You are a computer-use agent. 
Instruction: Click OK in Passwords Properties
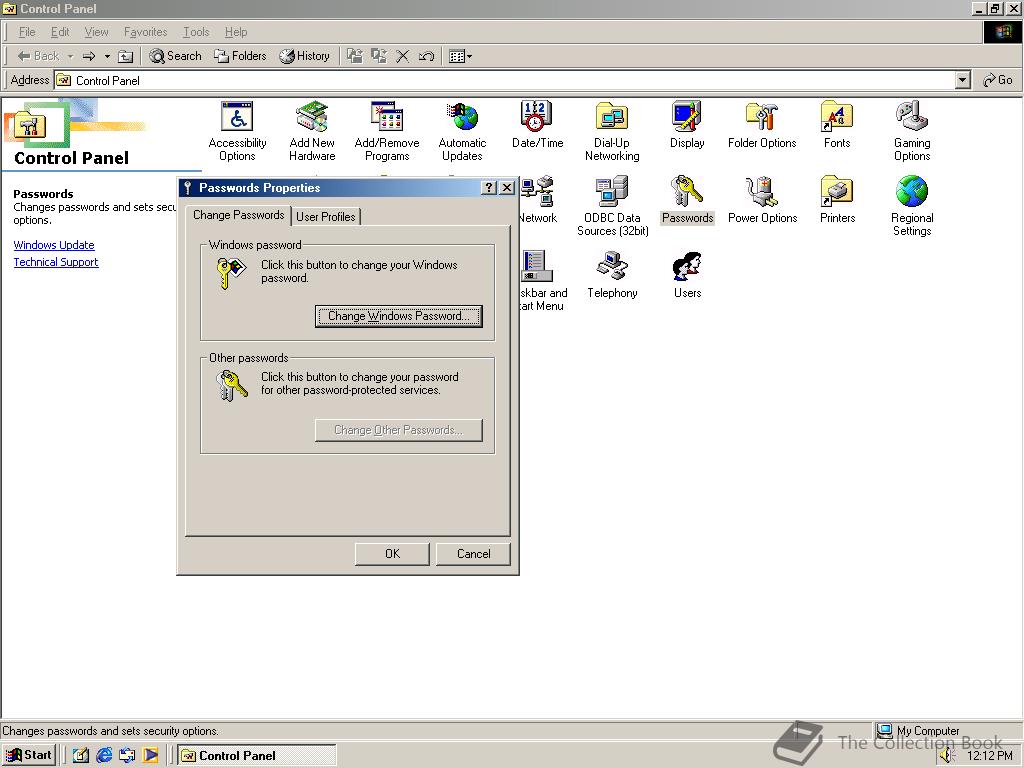click(x=392, y=554)
